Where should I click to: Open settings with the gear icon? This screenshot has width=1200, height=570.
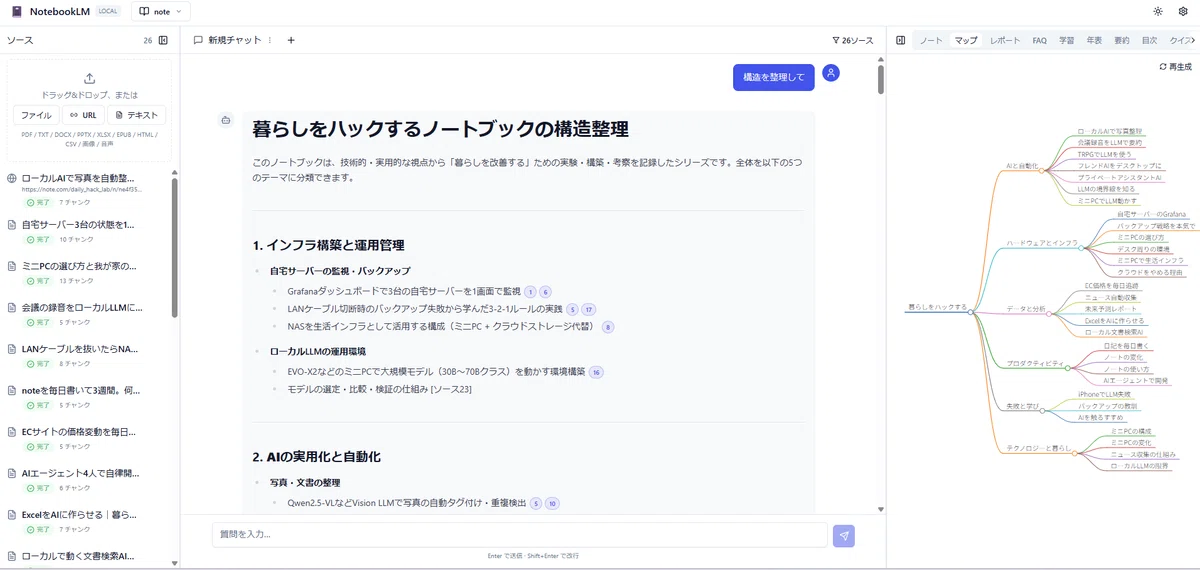(1183, 12)
